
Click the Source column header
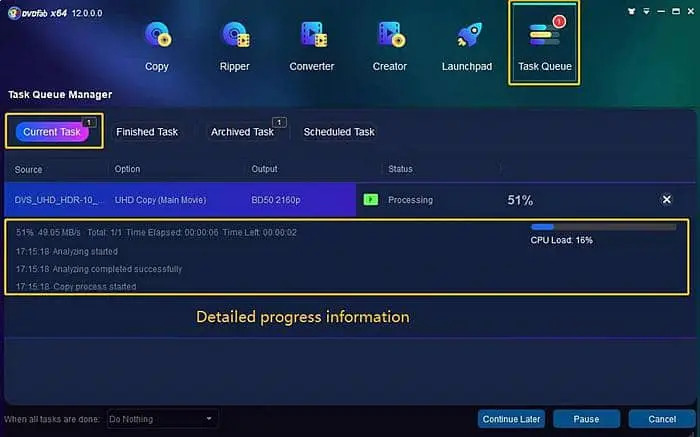coord(28,169)
